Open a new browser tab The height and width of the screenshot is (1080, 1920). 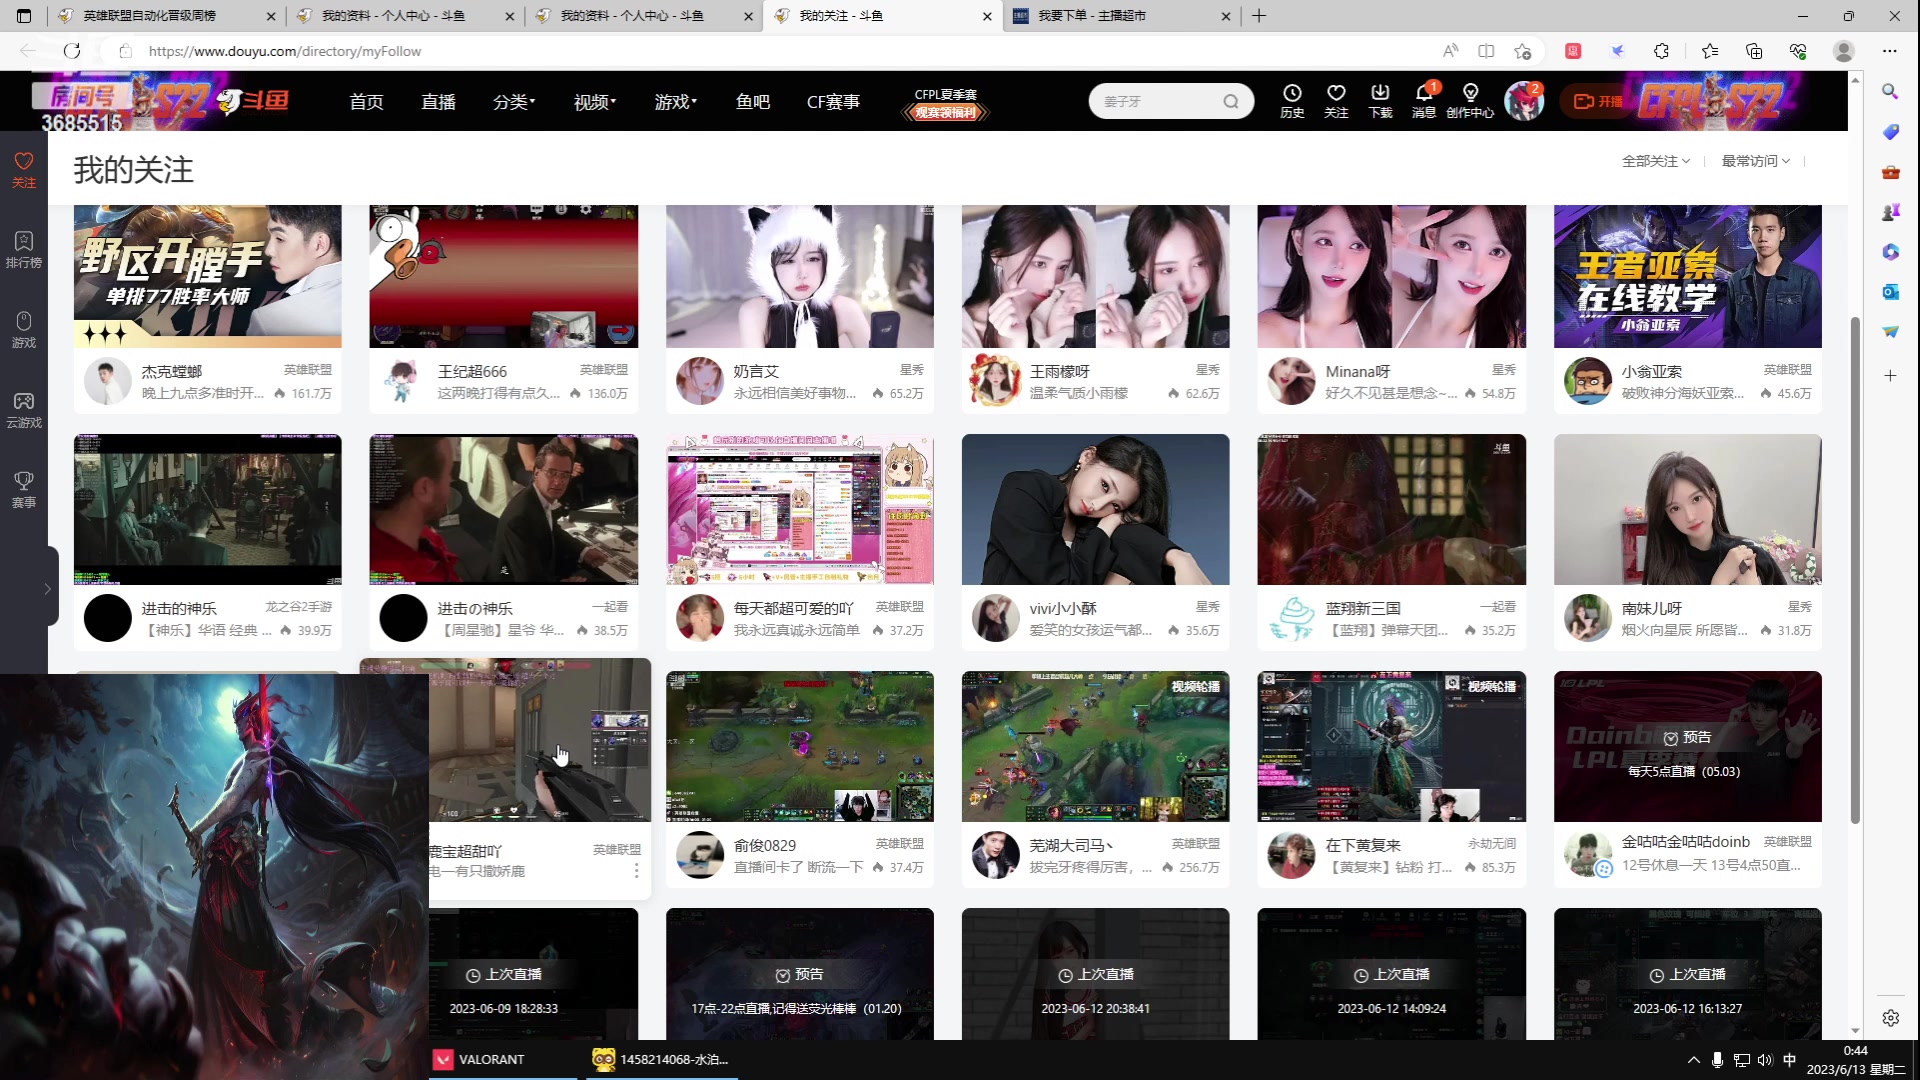pos(1259,16)
